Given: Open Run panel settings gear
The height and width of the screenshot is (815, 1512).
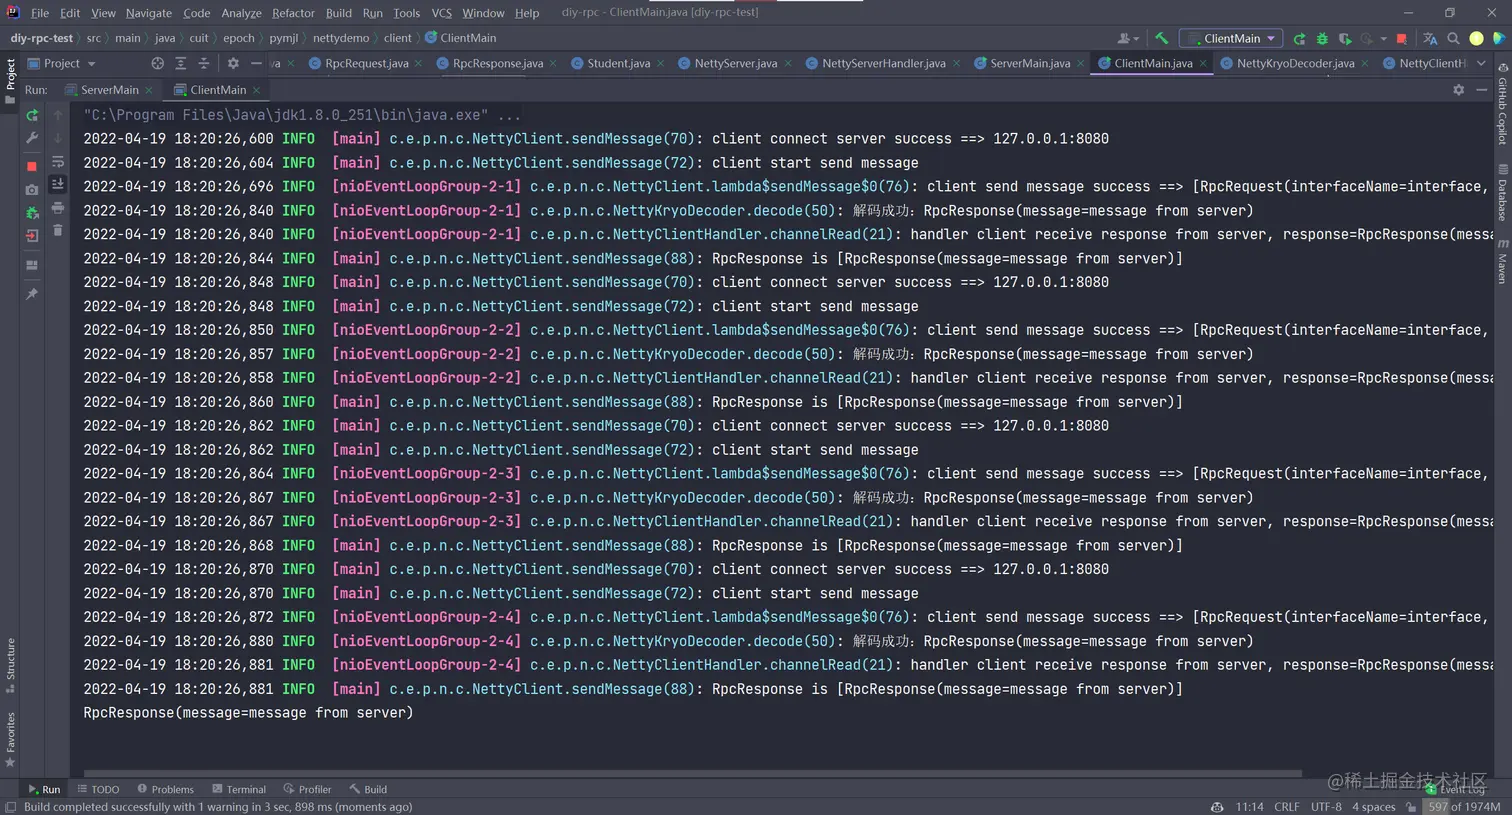Looking at the screenshot, I should click(x=1458, y=90).
